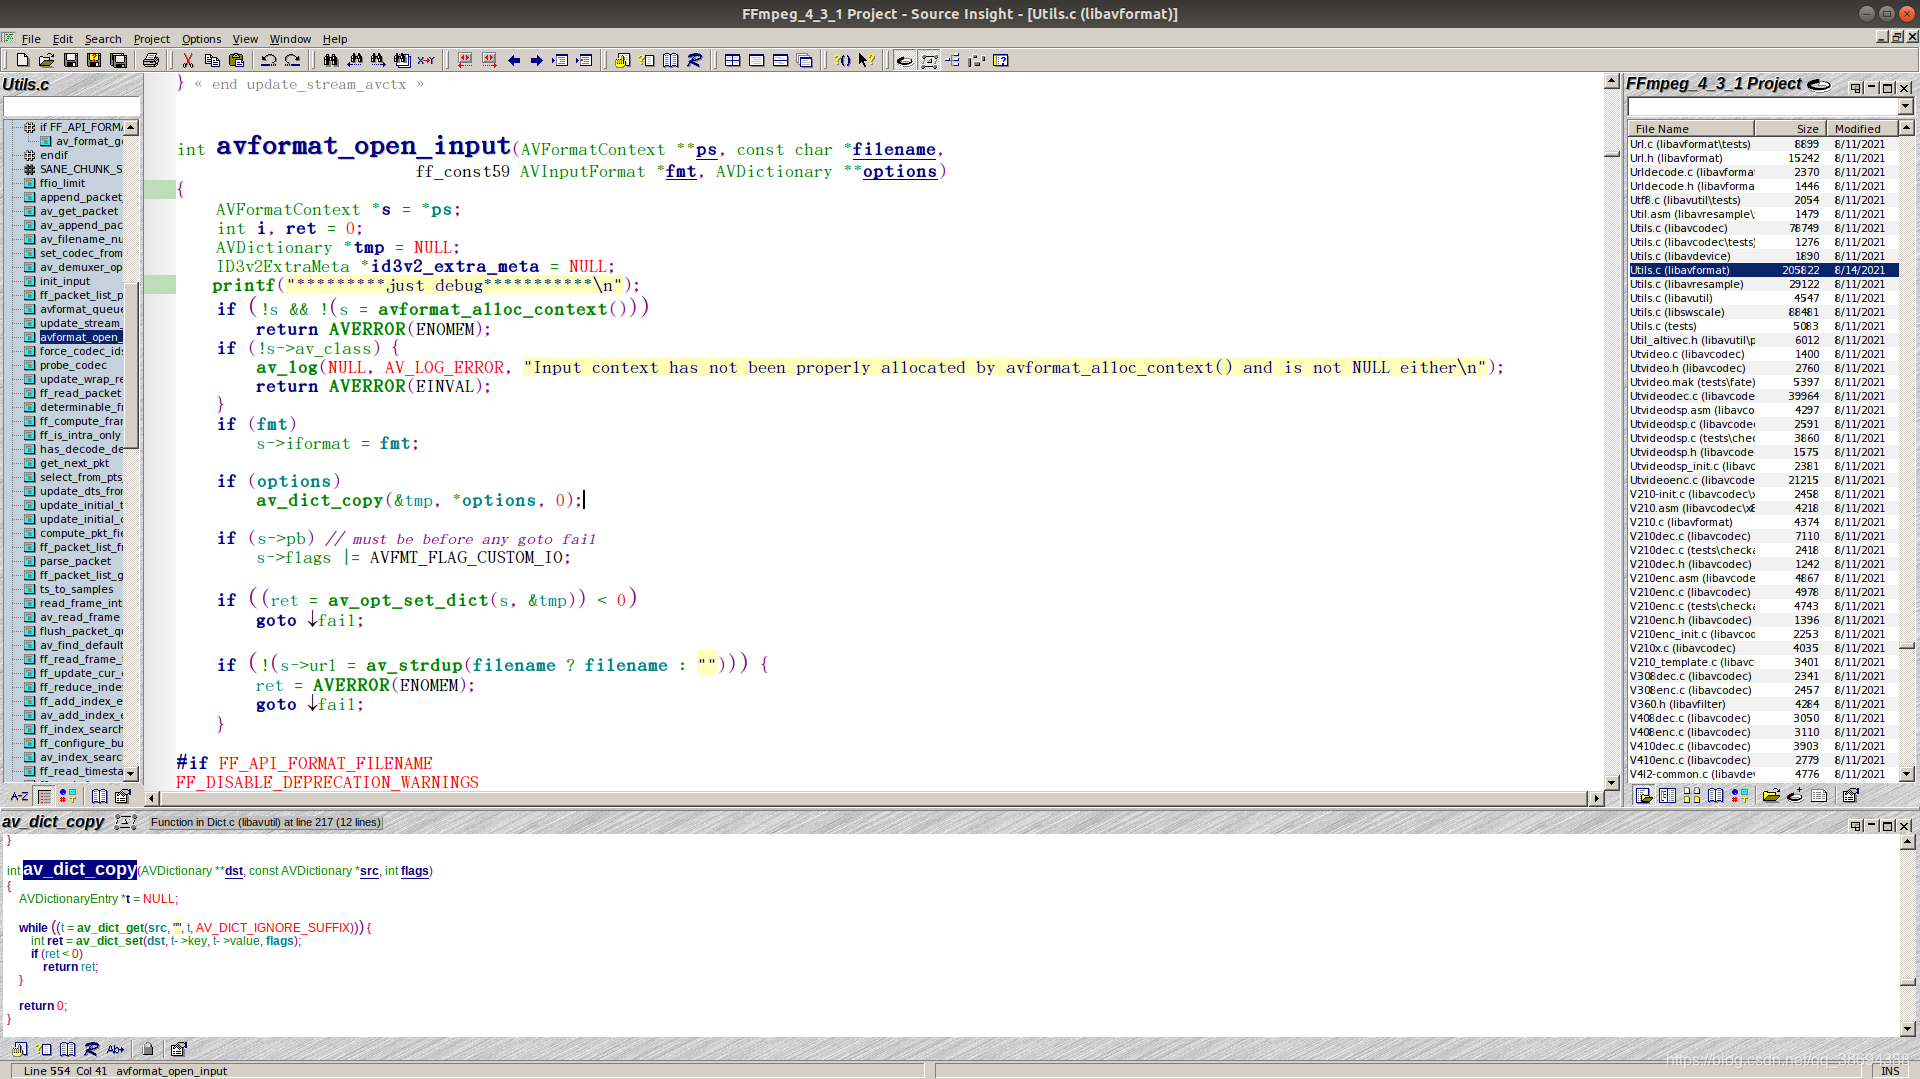Print the file with the printer icon
The image size is (1920, 1079).
[x=151, y=60]
